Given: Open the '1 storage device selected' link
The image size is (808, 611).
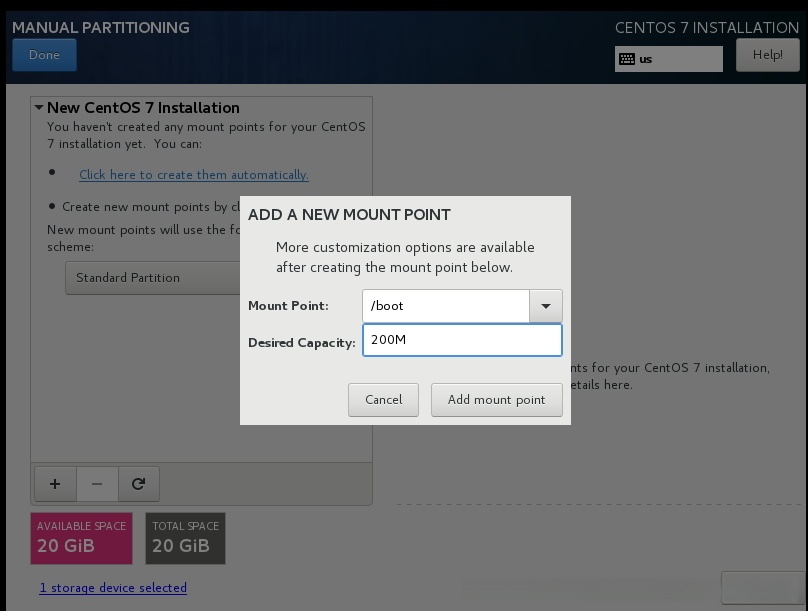Looking at the screenshot, I should (x=113, y=588).
